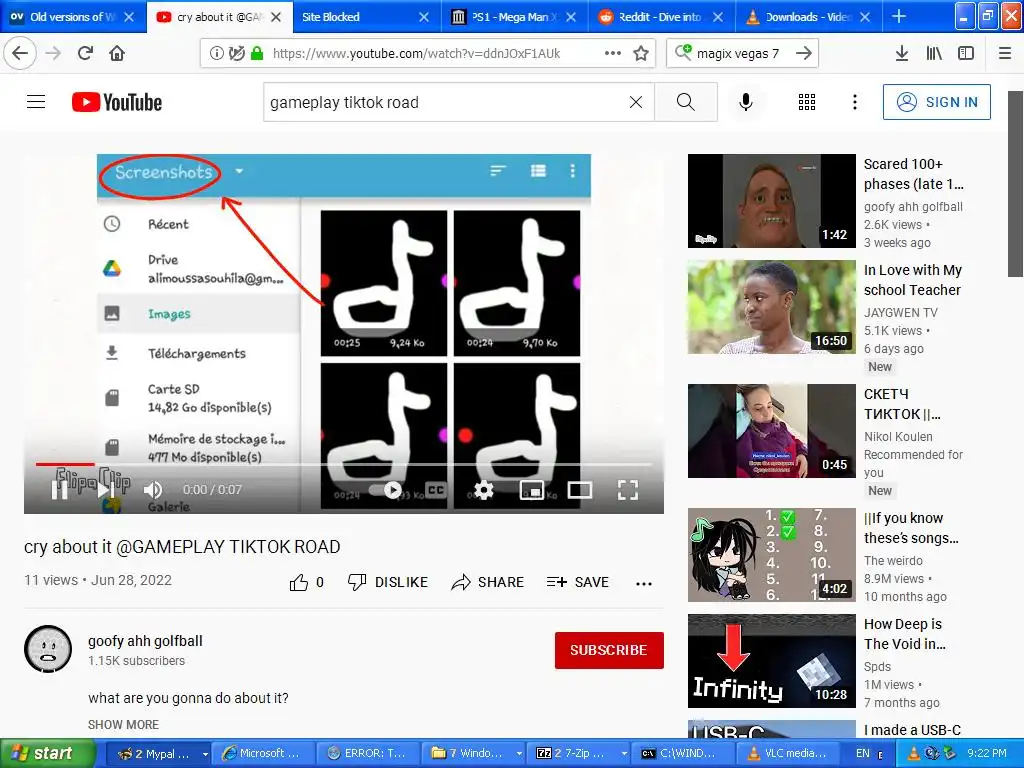This screenshot has height=768, width=1024.
Task: Seek on the video progress bar
Action: click(x=344, y=464)
